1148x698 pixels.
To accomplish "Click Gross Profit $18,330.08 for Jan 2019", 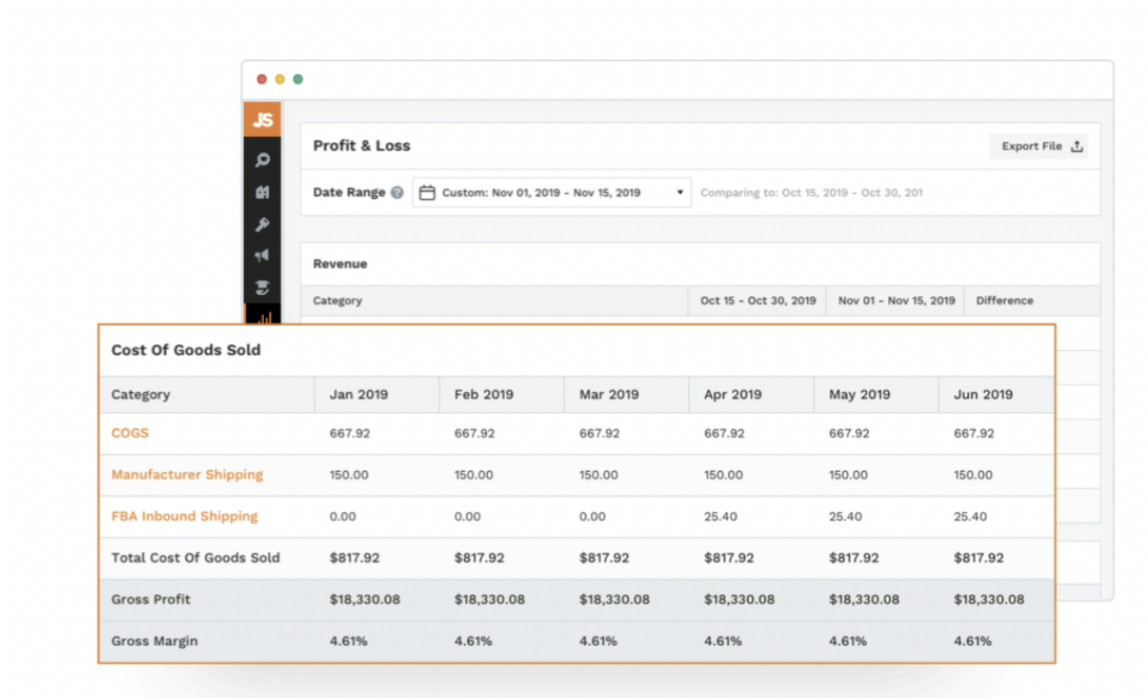I will (x=365, y=600).
